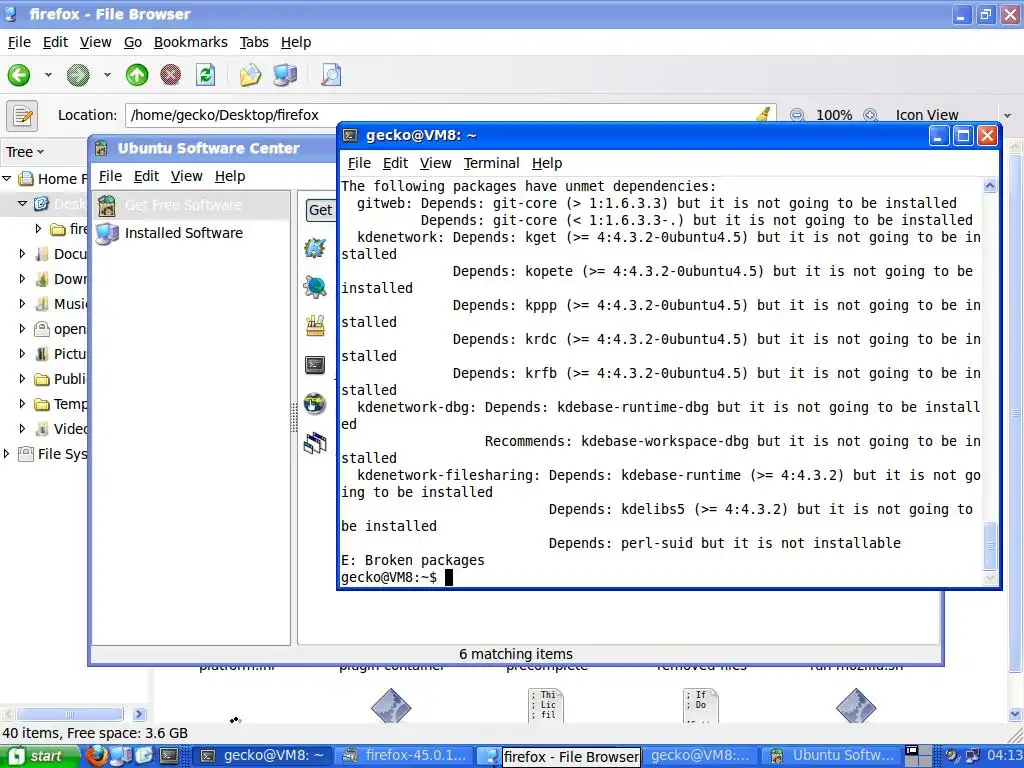Click the red Stop loading icon
This screenshot has height=768, width=1024.
[170, 75]
